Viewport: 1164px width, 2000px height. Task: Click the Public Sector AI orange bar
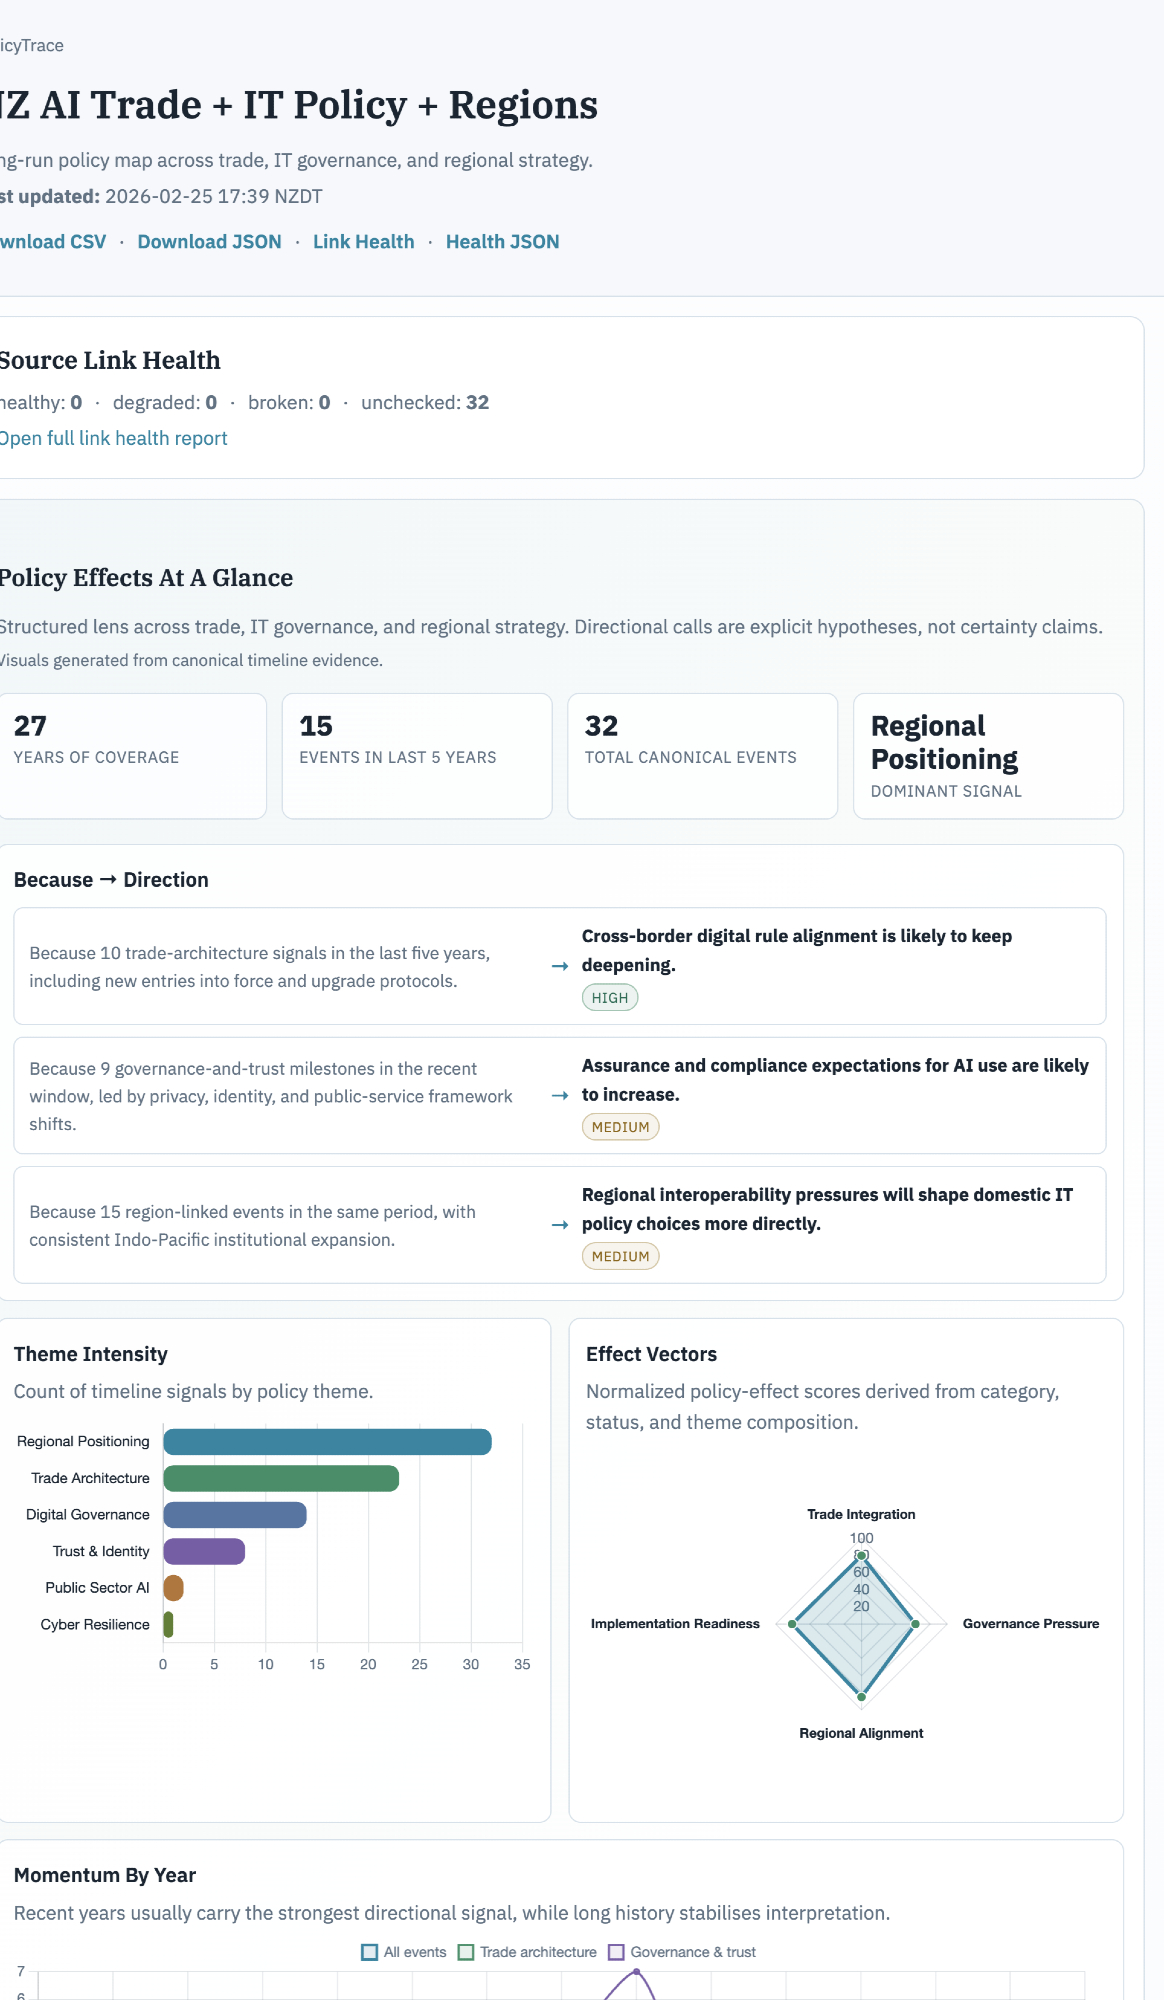point(173,1588)
